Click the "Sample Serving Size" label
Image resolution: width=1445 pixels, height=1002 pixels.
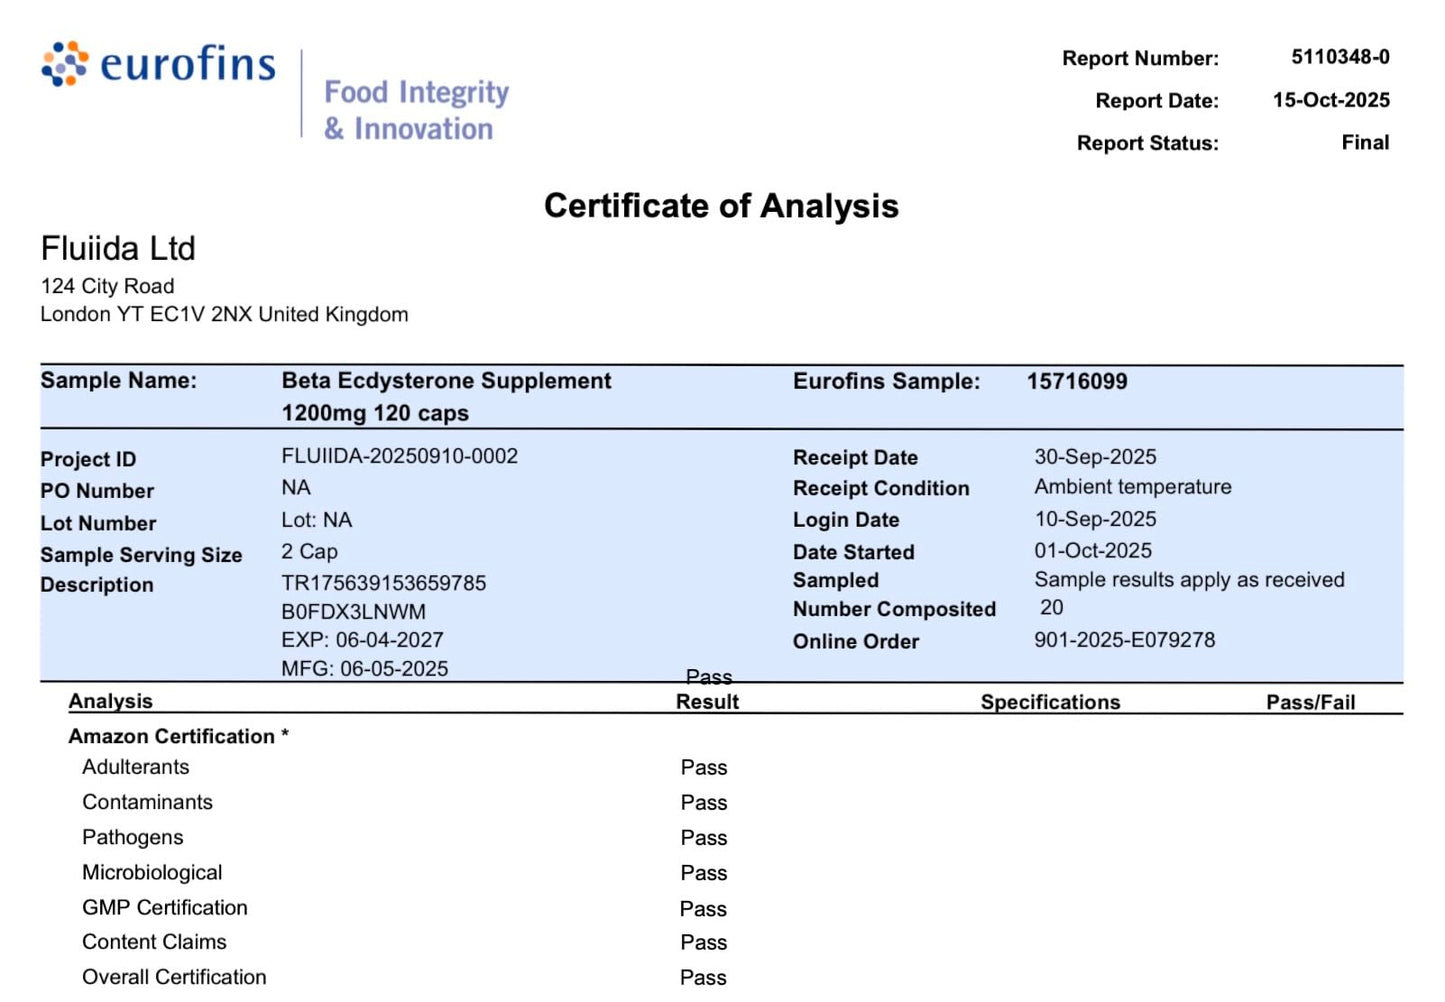point(141,555)
